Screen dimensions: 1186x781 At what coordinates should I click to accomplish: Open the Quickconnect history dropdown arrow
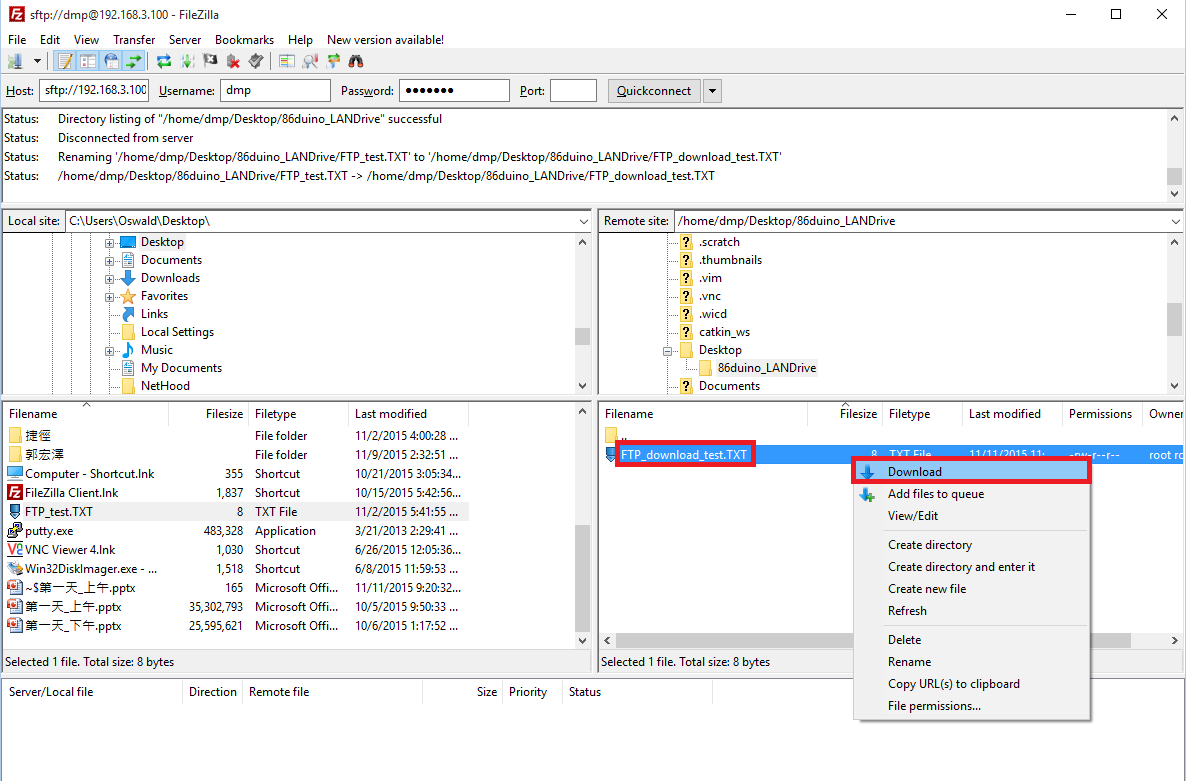point(712,91)
